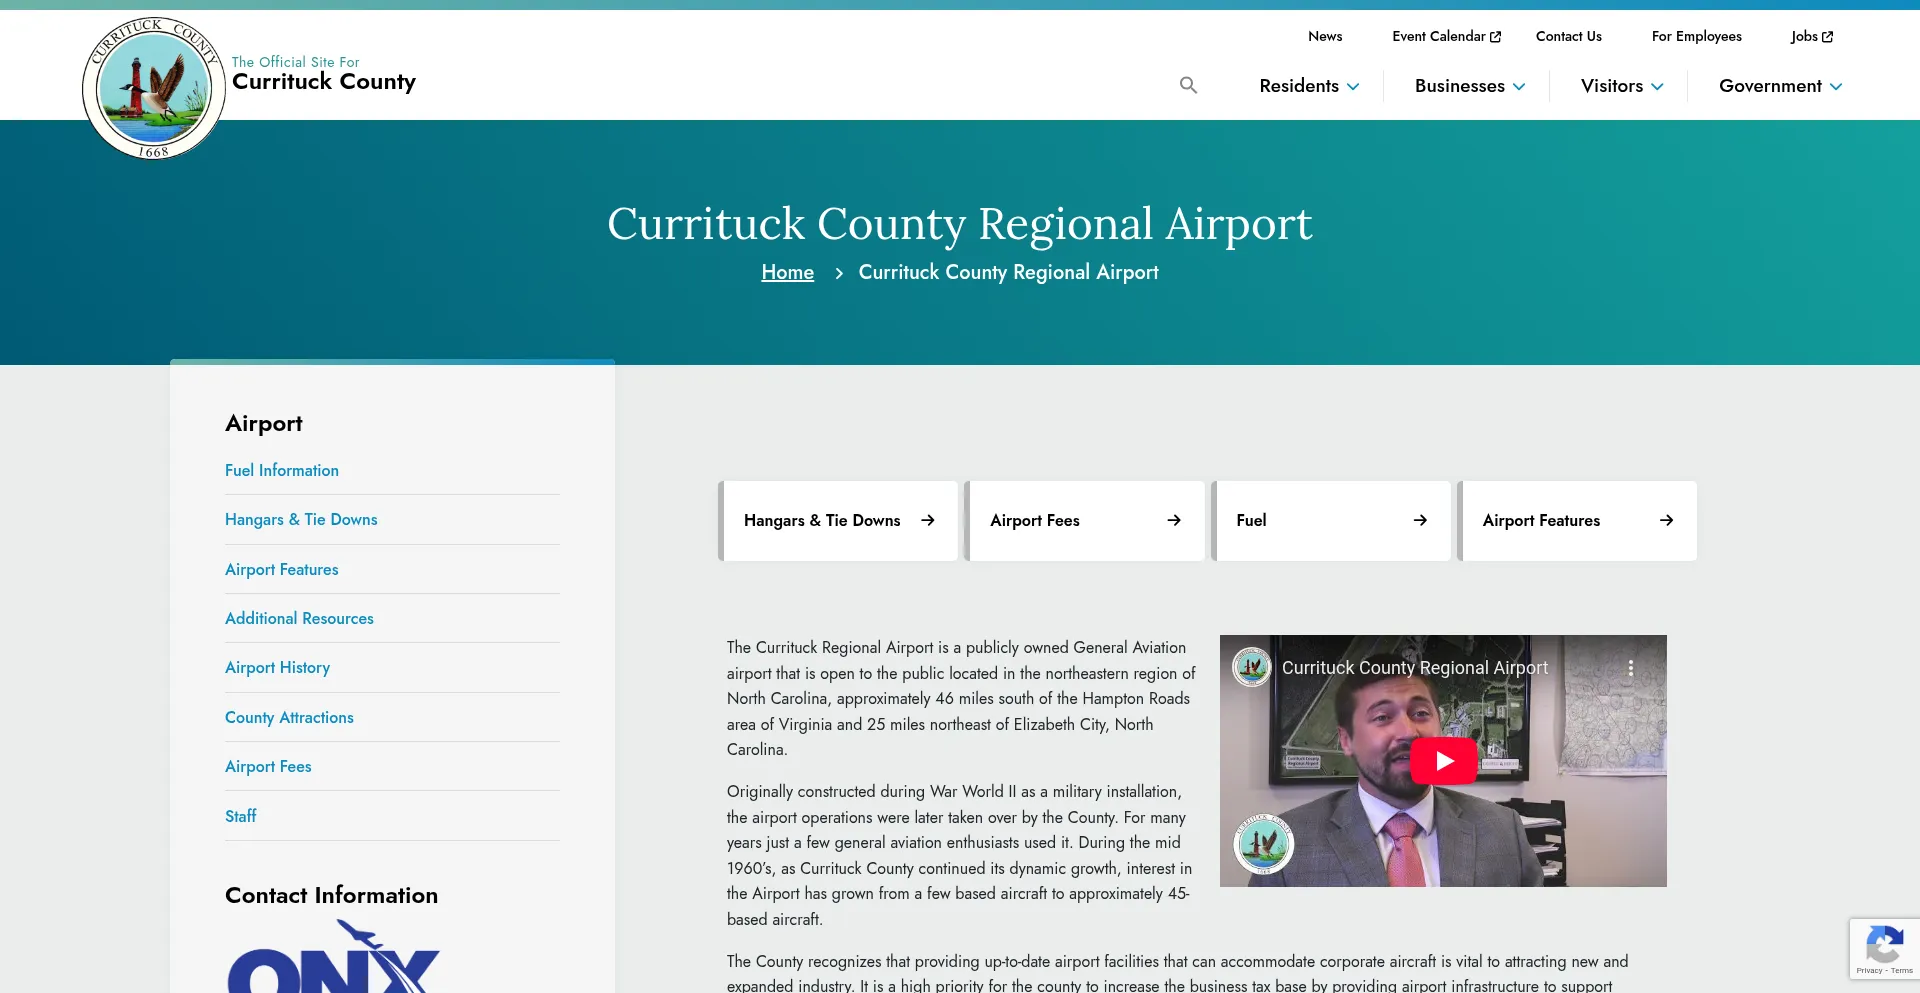Expand the Businesses menu chevron

[x=1519, y=87]
